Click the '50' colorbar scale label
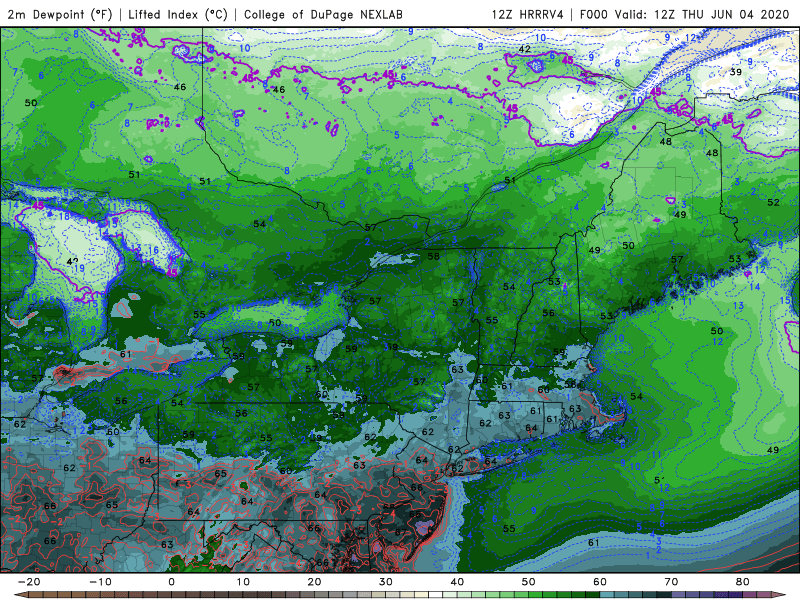800x600 pixels. click(529, 582)
